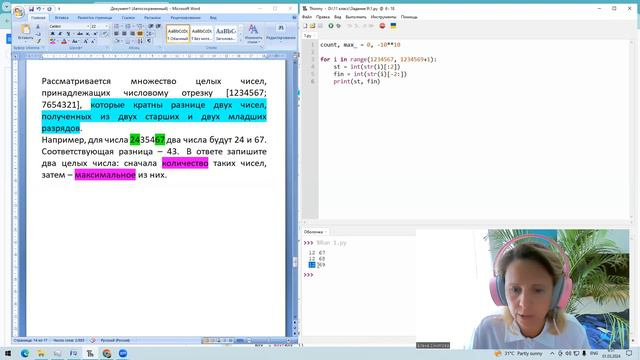Open the font name dropdown (Calibri)
Screen dimensions: 640x360
(x=87, y=26)
